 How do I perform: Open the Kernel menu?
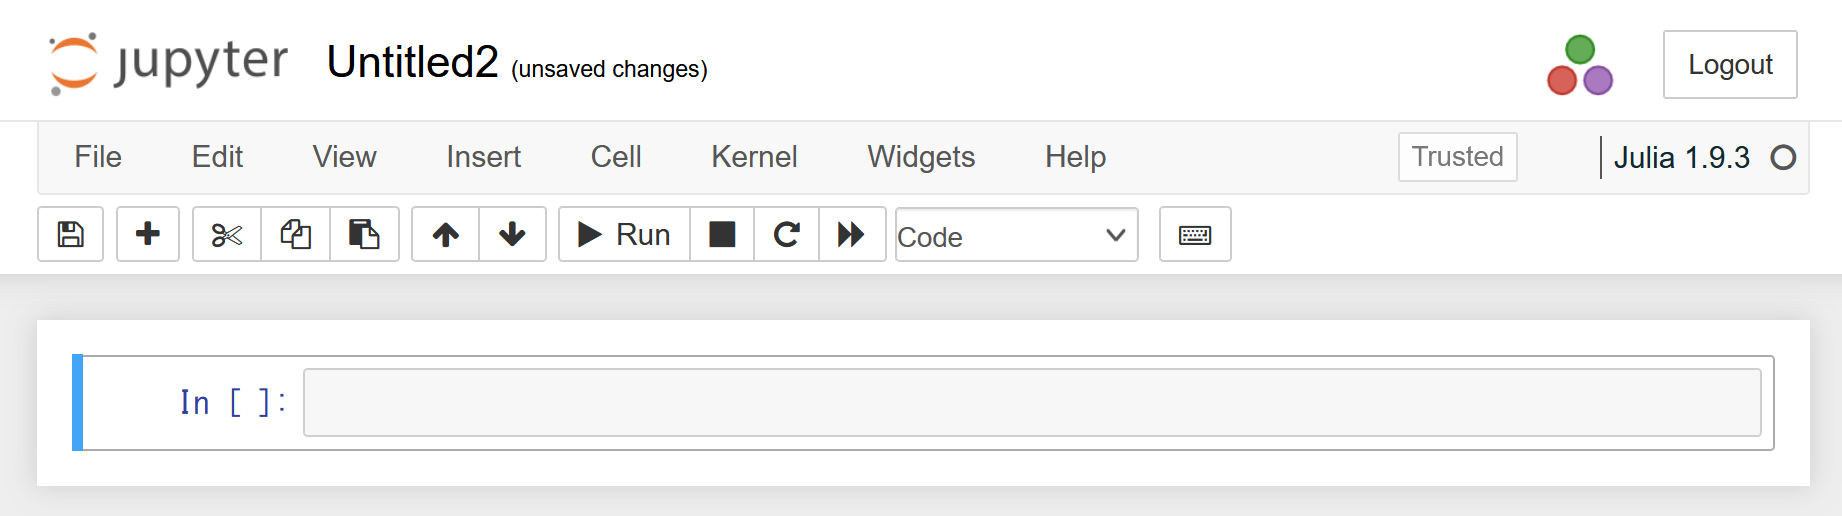click(x=754, y=157)
